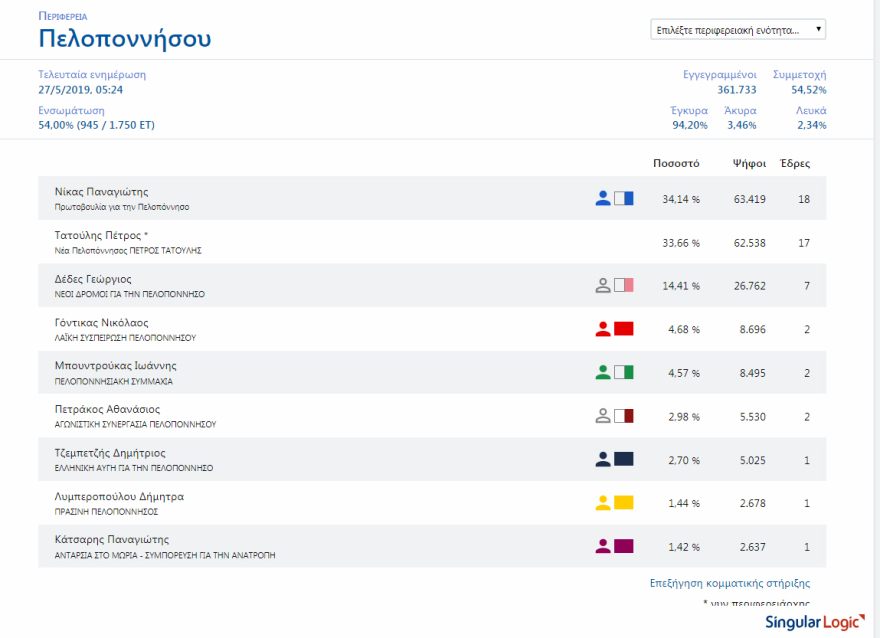The height and width of the screenshot is (638, 880).
Task: Select candidate name Τατούλης Πέτρος
Action: (101, 236)
